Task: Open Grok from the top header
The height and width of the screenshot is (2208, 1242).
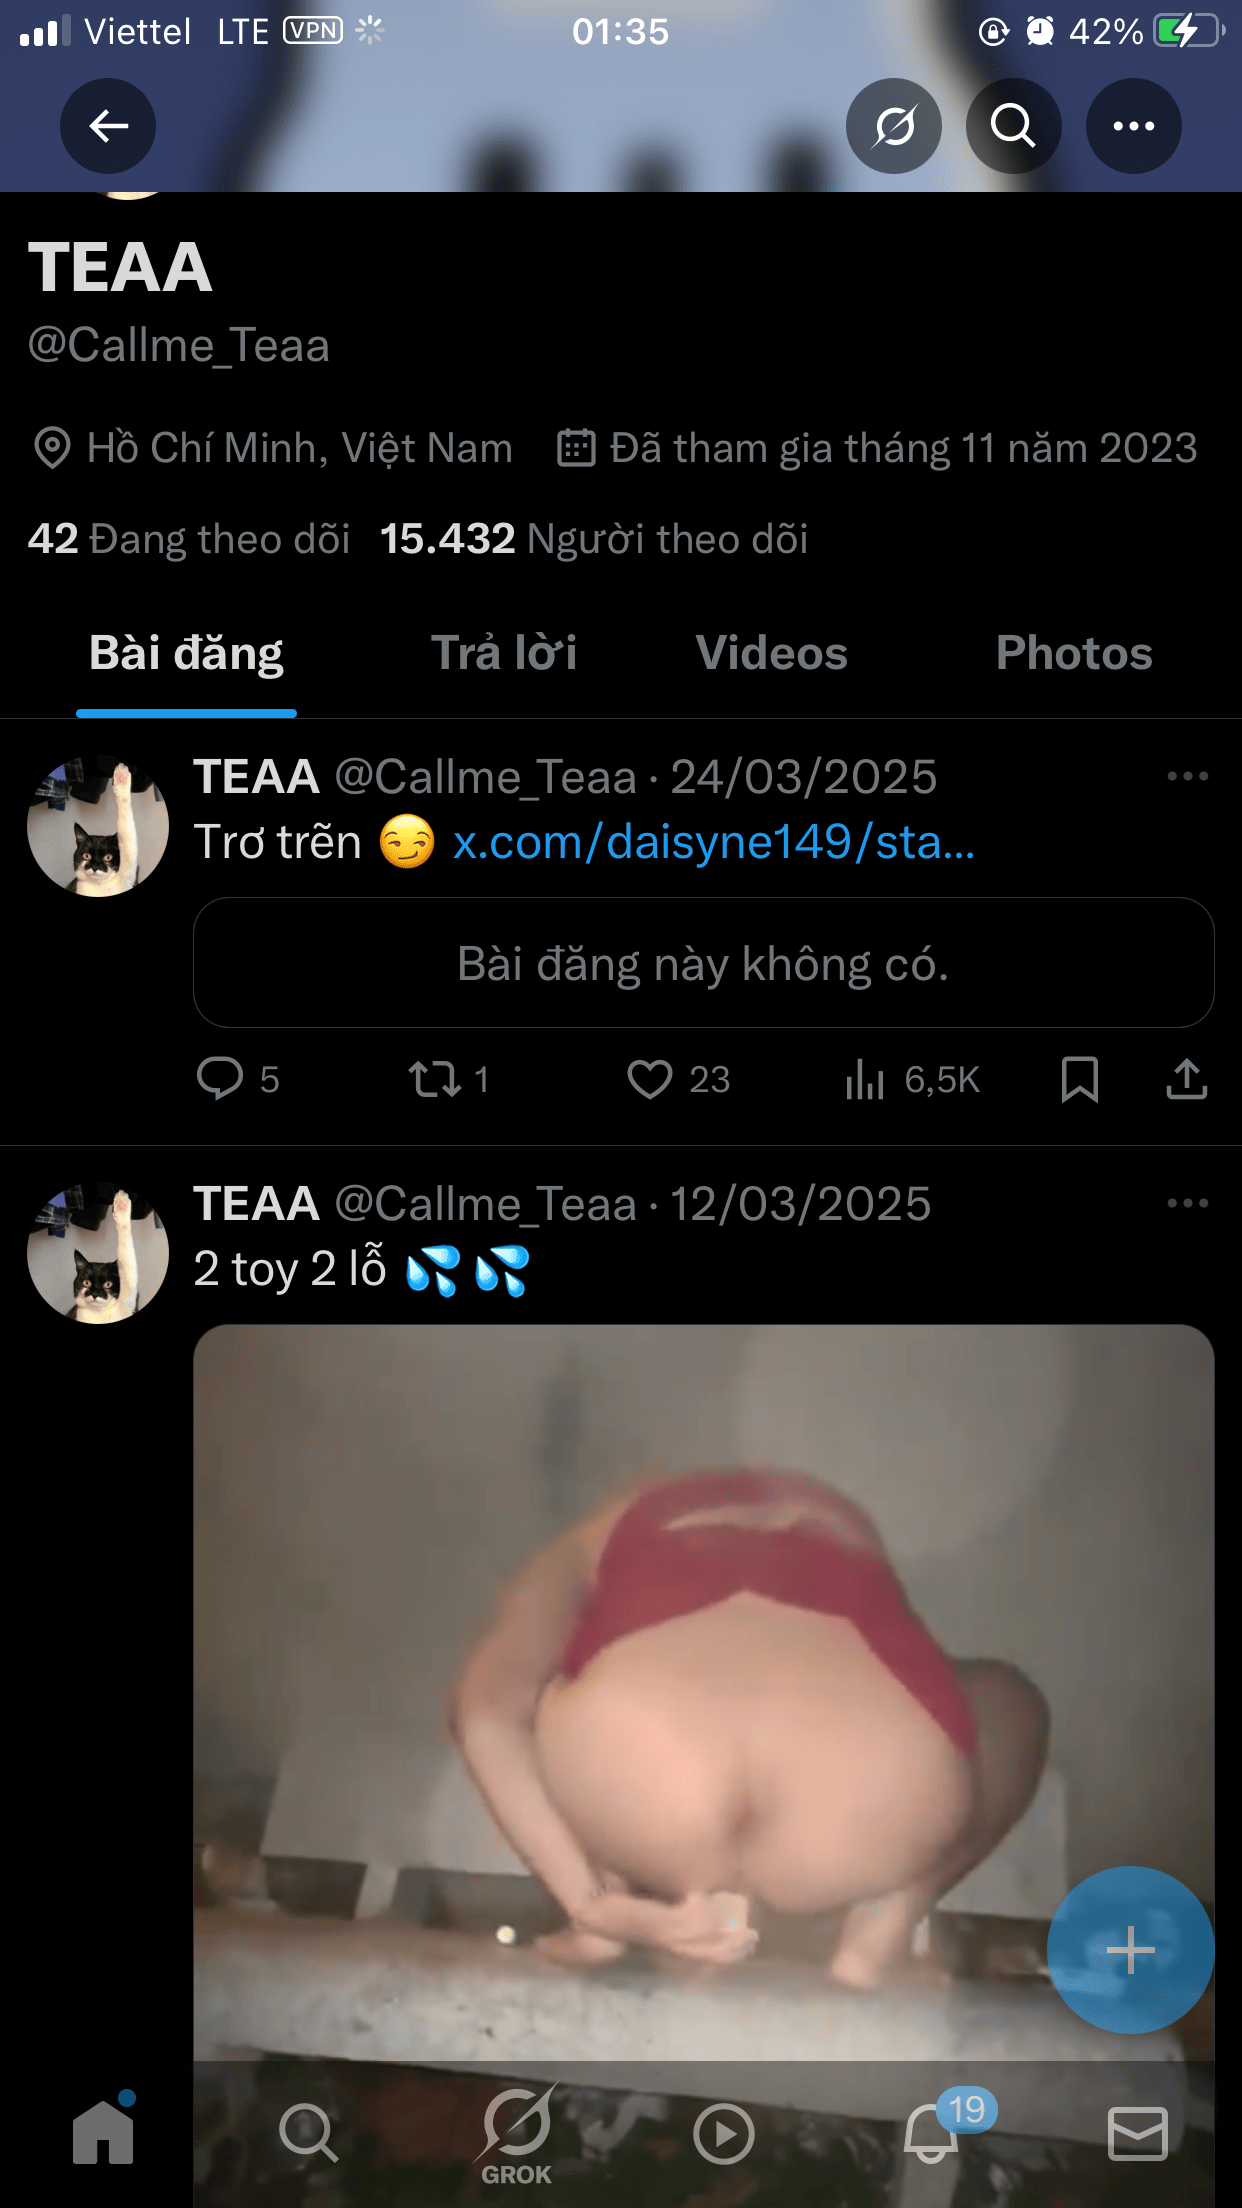Action: (x=893, y=126)
